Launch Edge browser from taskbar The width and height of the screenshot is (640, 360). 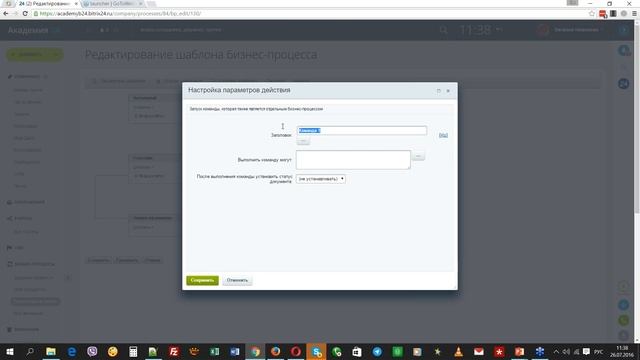[72, 351]
